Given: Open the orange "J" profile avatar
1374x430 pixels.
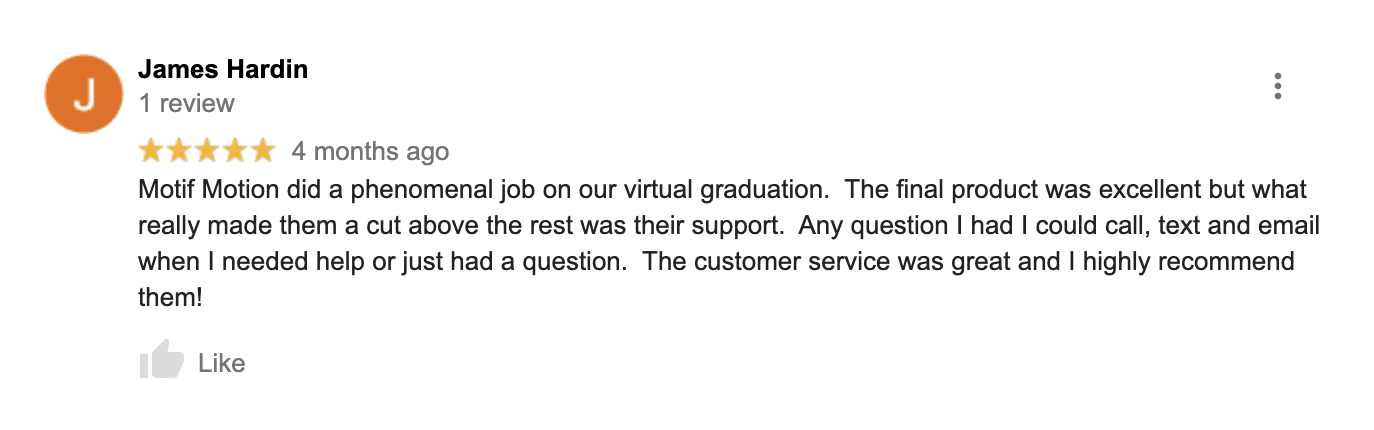Looking at the screenshot, I should click(x=85, y=94).
